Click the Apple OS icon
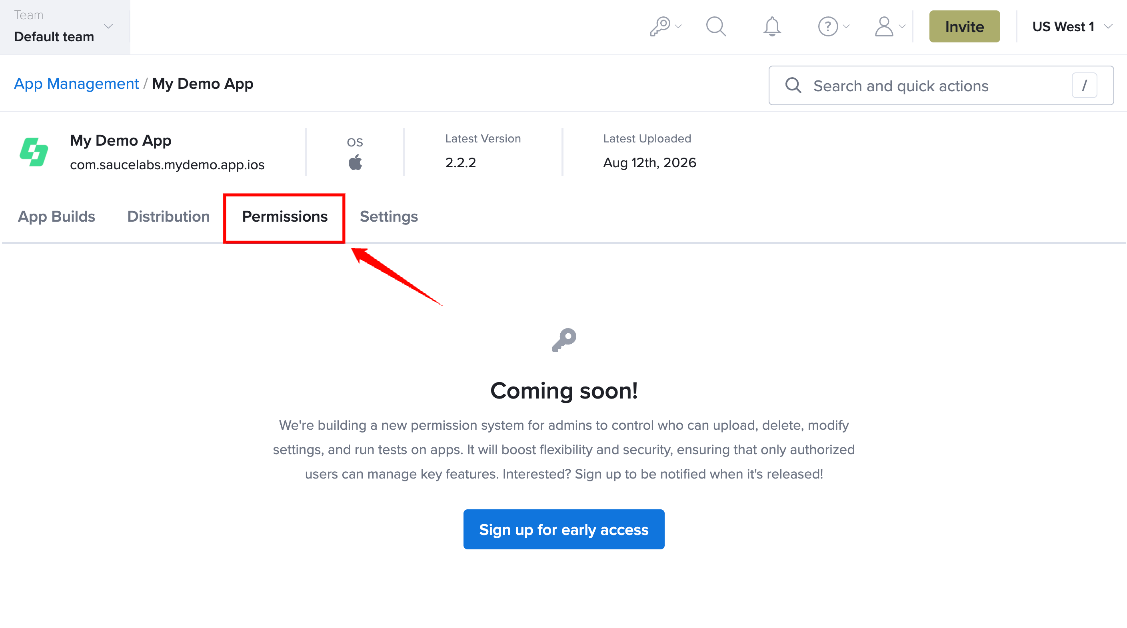 [x=355, y=162]
